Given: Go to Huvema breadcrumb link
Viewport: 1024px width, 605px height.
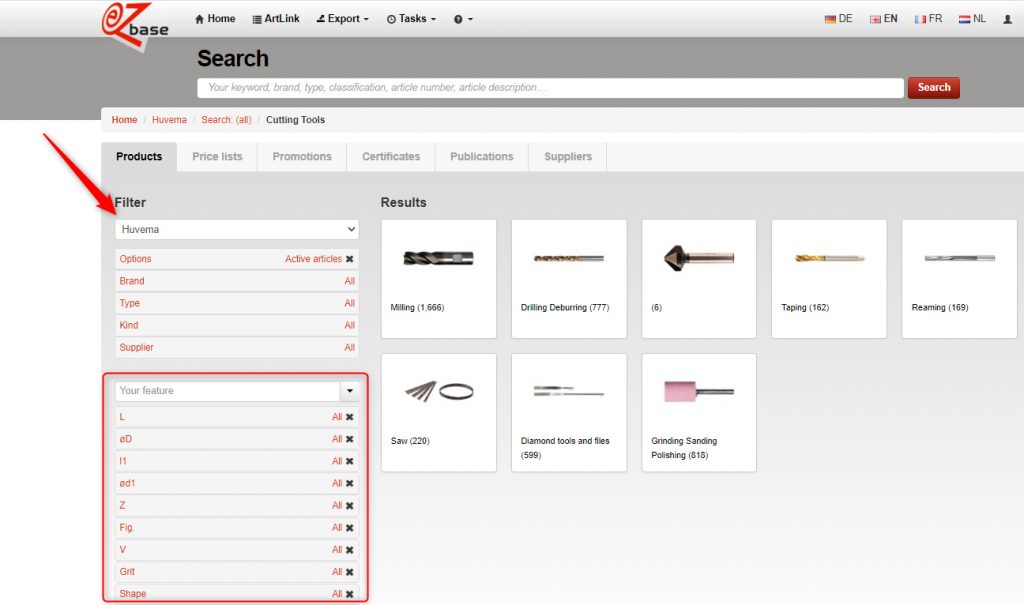Looking at the screenshot, I should click(x=169, y=120).
